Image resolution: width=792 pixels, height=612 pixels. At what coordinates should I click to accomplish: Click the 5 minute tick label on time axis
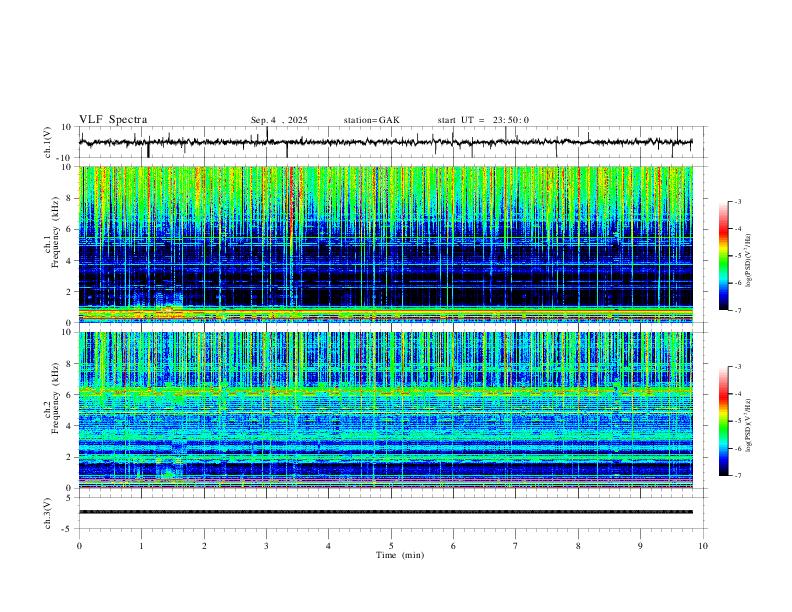point(391,546)
